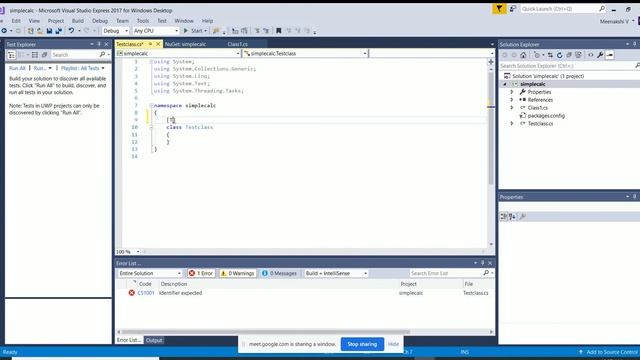Click the Navigate Backward toolbar icon
The image size is (640, 360).
point(4,31)
